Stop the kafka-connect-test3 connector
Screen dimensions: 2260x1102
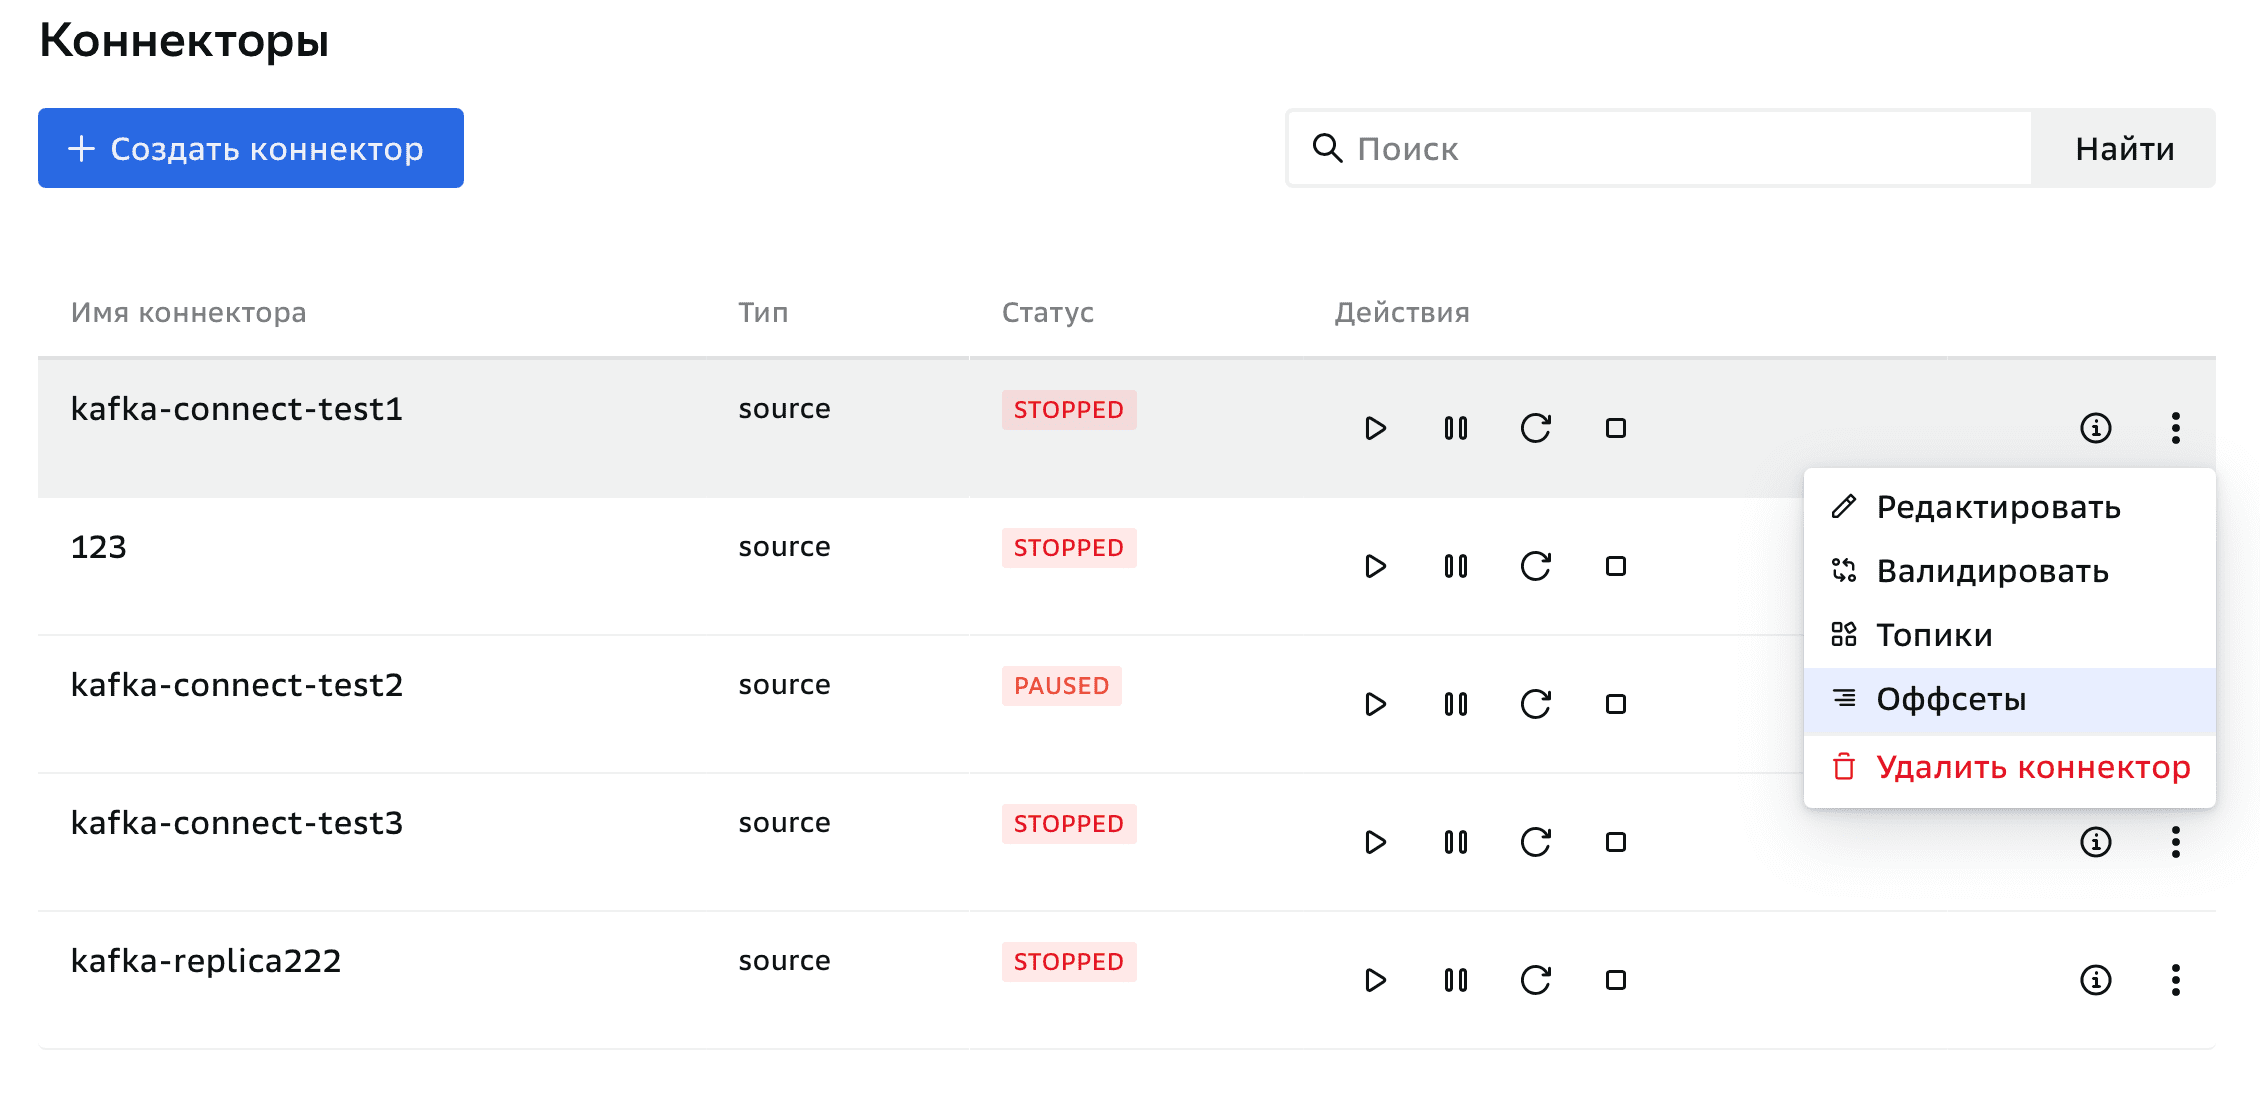[x=1615, y=842]
